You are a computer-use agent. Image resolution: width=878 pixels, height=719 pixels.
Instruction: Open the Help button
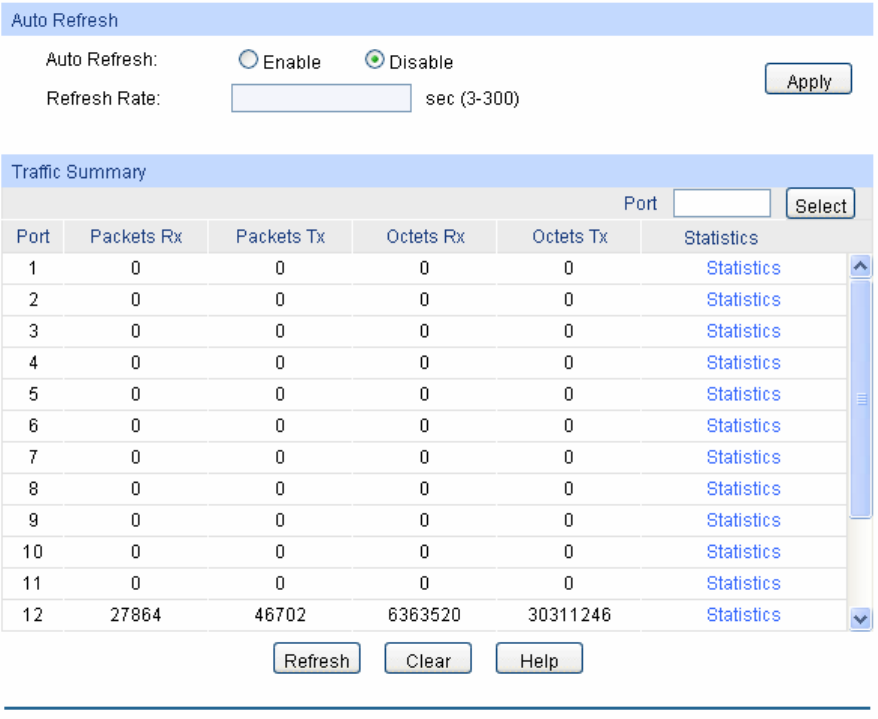tap(539, 660)
